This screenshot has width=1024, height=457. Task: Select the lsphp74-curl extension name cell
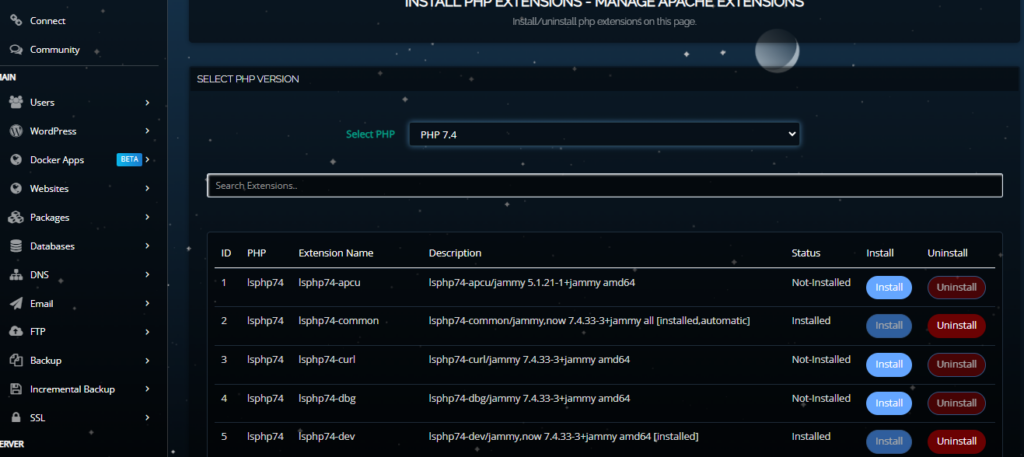(x=327, y=360)
